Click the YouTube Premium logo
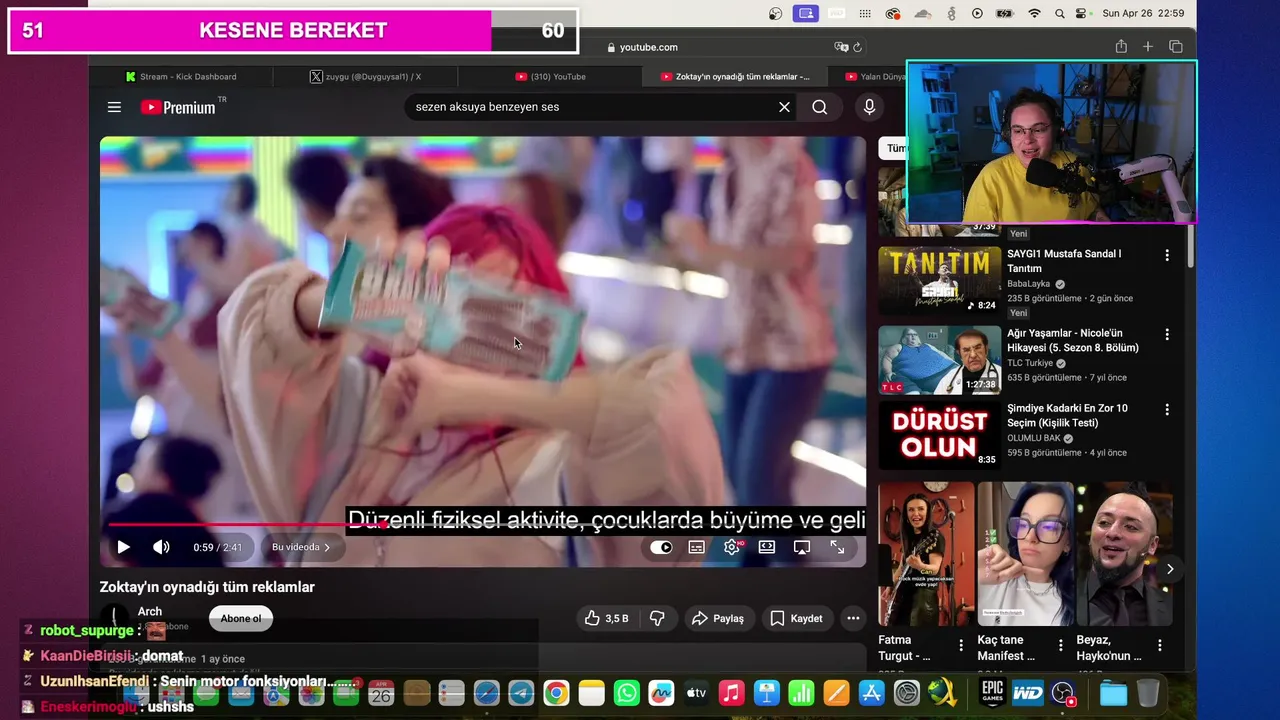Viewport: 1280px width, 720px height. click(178, 107)
